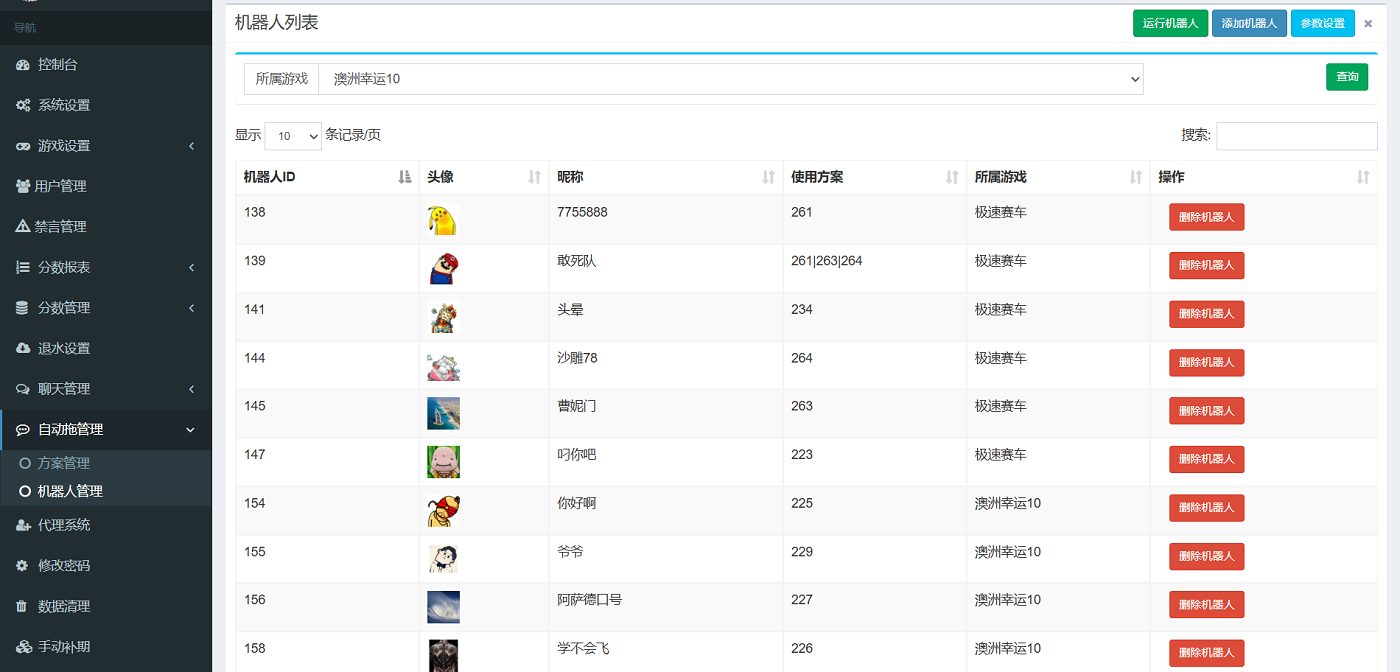Click the 参数设置 button
This screenshot has width=1400, height=672.
click(x=1323, y=23)
